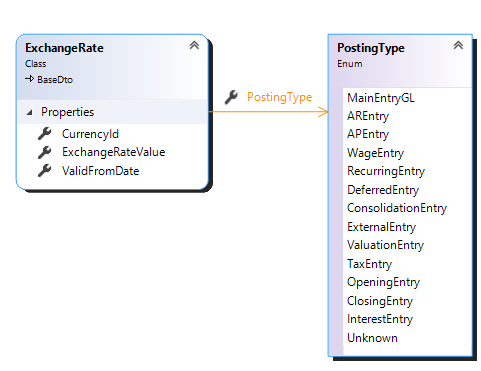Select the orange PostingType association label
This screenshot has height=371, width=481.
(x=279, y=97)
